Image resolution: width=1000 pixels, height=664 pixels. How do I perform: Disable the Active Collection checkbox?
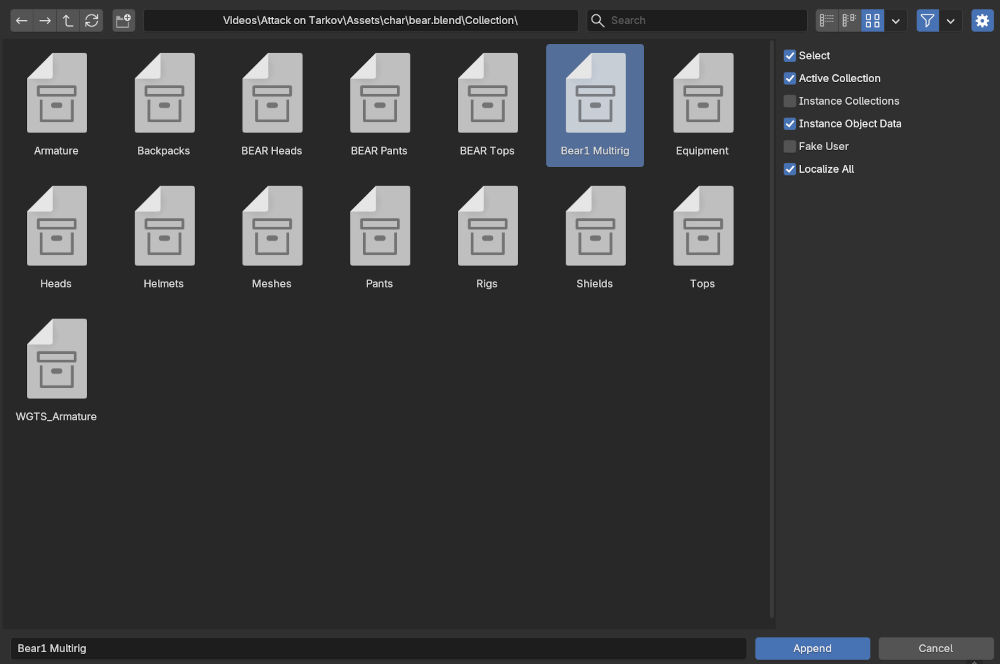click(x=790, y=78)
